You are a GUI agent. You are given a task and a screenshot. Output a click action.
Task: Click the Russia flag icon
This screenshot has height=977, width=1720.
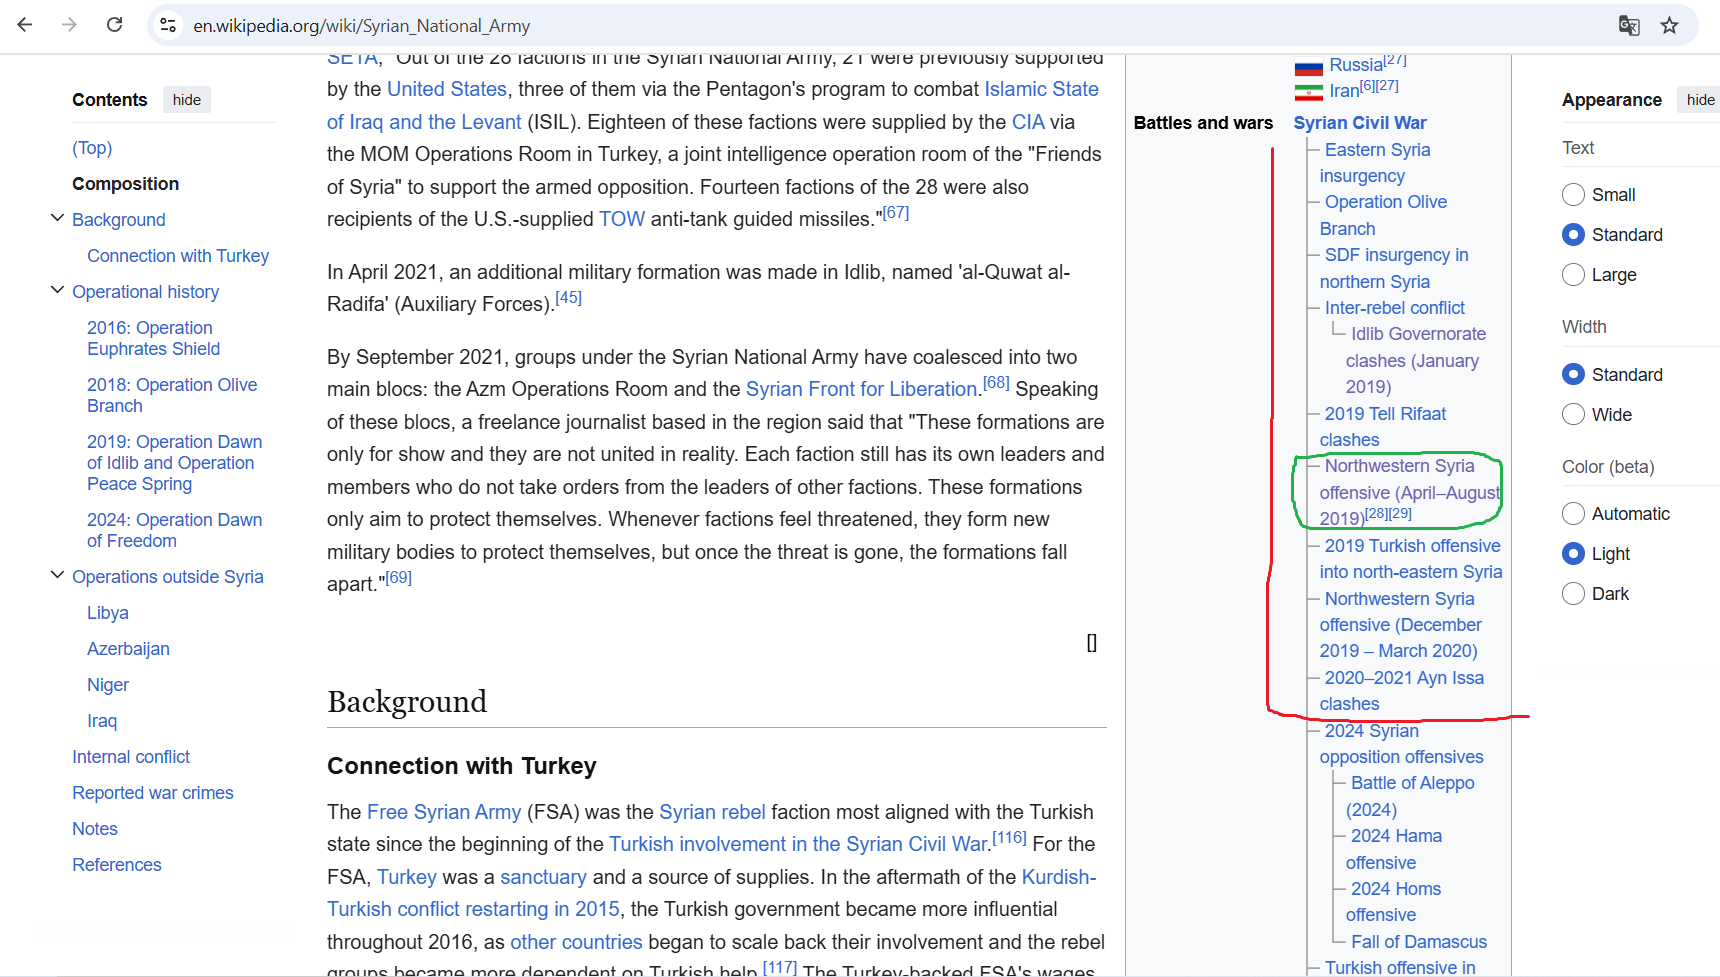pos(1308,68)
